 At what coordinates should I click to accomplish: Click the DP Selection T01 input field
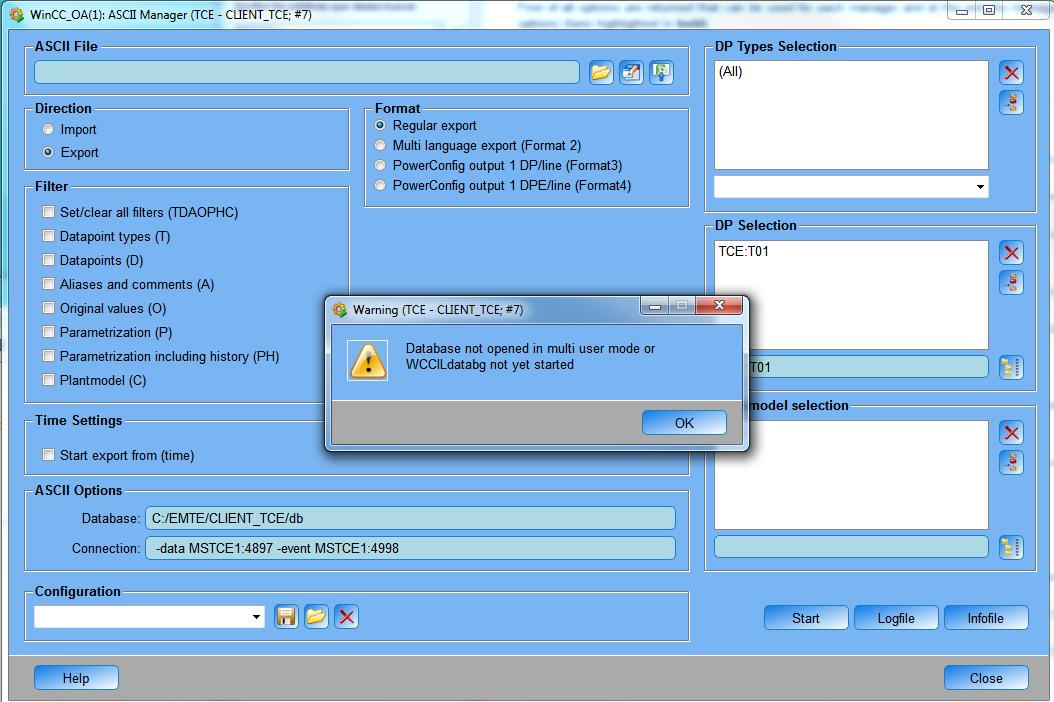pyautogui.click(x=866, y=367)
